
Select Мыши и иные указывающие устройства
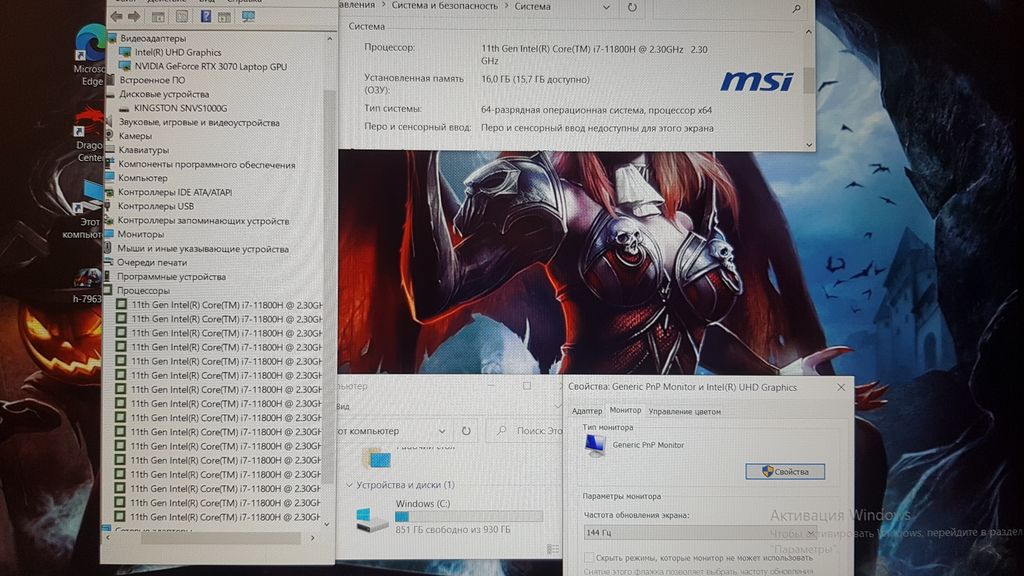pyautogui.click(x=202, y=248)
